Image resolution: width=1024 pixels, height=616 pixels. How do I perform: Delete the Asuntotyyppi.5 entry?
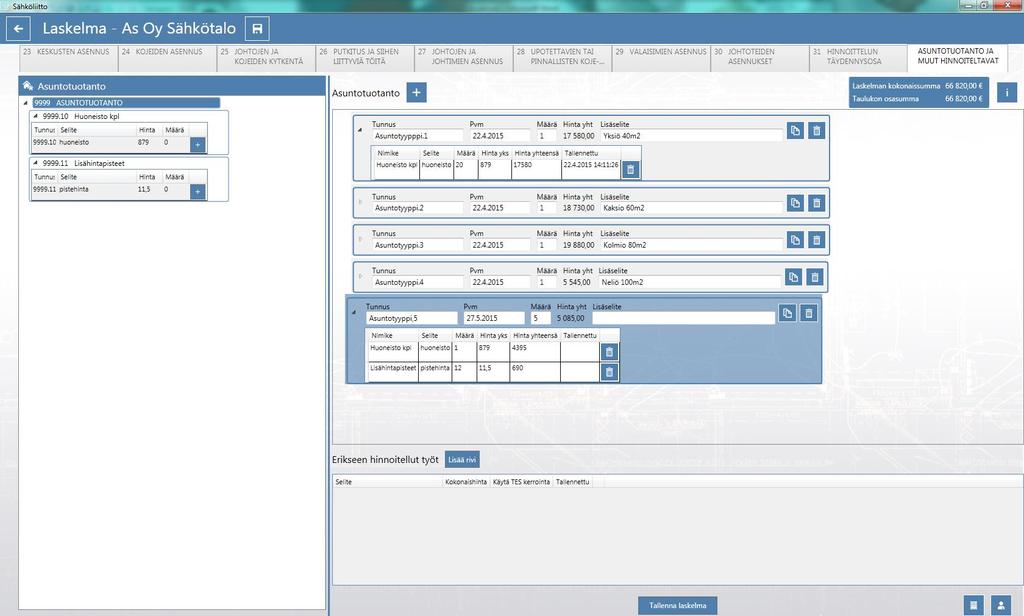point(808,314)
